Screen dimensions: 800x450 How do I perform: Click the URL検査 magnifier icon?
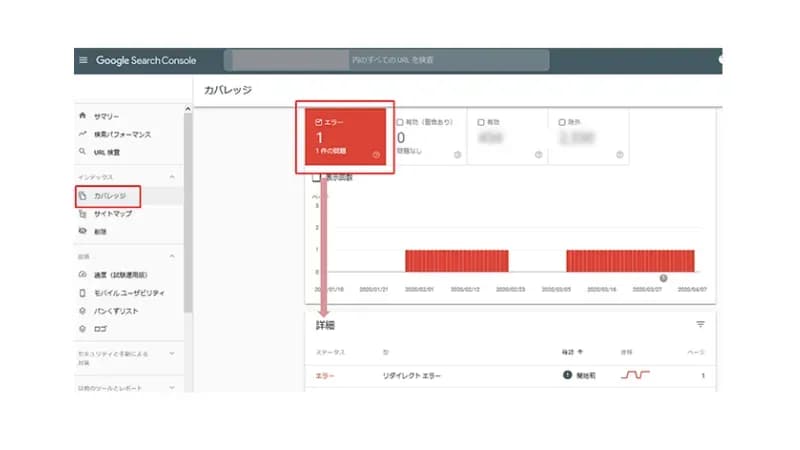pos(82,152)
